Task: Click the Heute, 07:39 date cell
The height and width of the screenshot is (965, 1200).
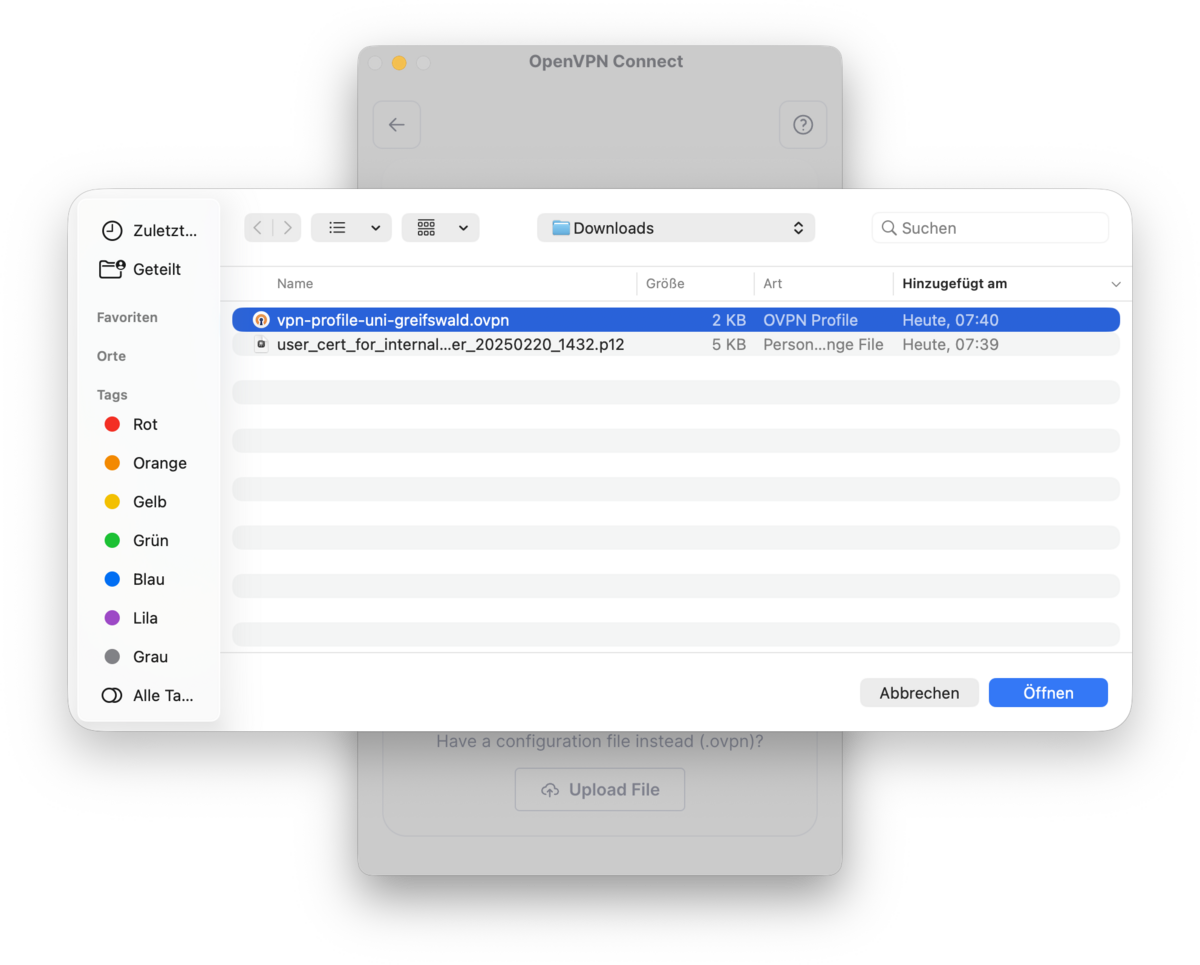Action: coord(950,344)
